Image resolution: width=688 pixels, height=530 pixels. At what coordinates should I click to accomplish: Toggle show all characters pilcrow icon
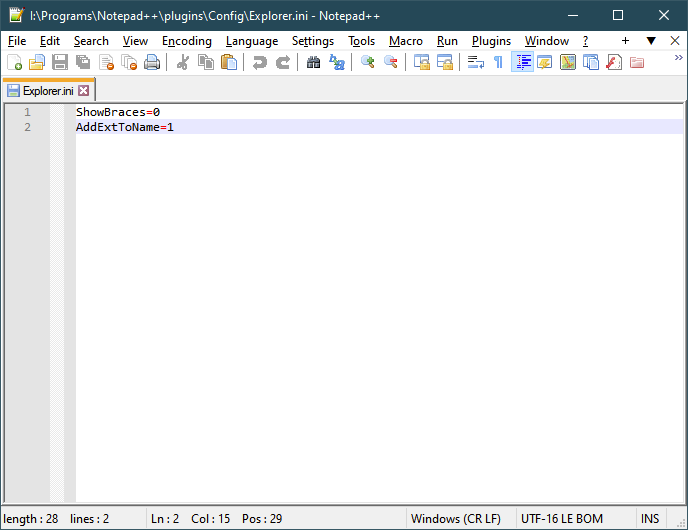[498, 62]
